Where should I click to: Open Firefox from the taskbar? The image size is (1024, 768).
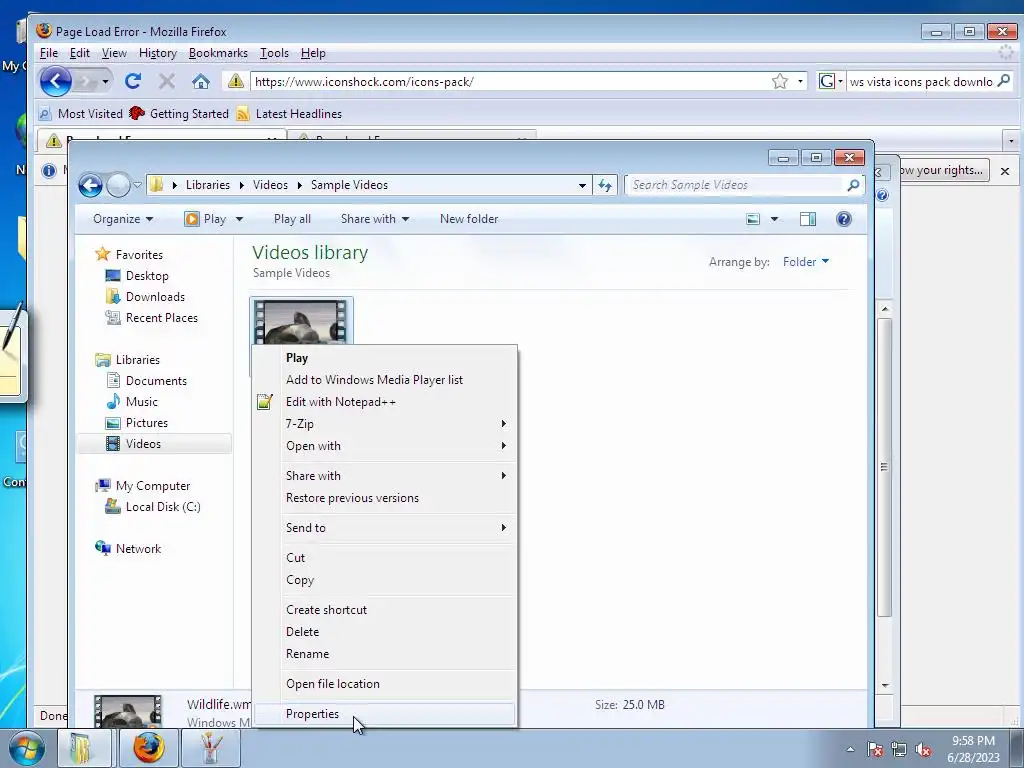coord(149,748)
